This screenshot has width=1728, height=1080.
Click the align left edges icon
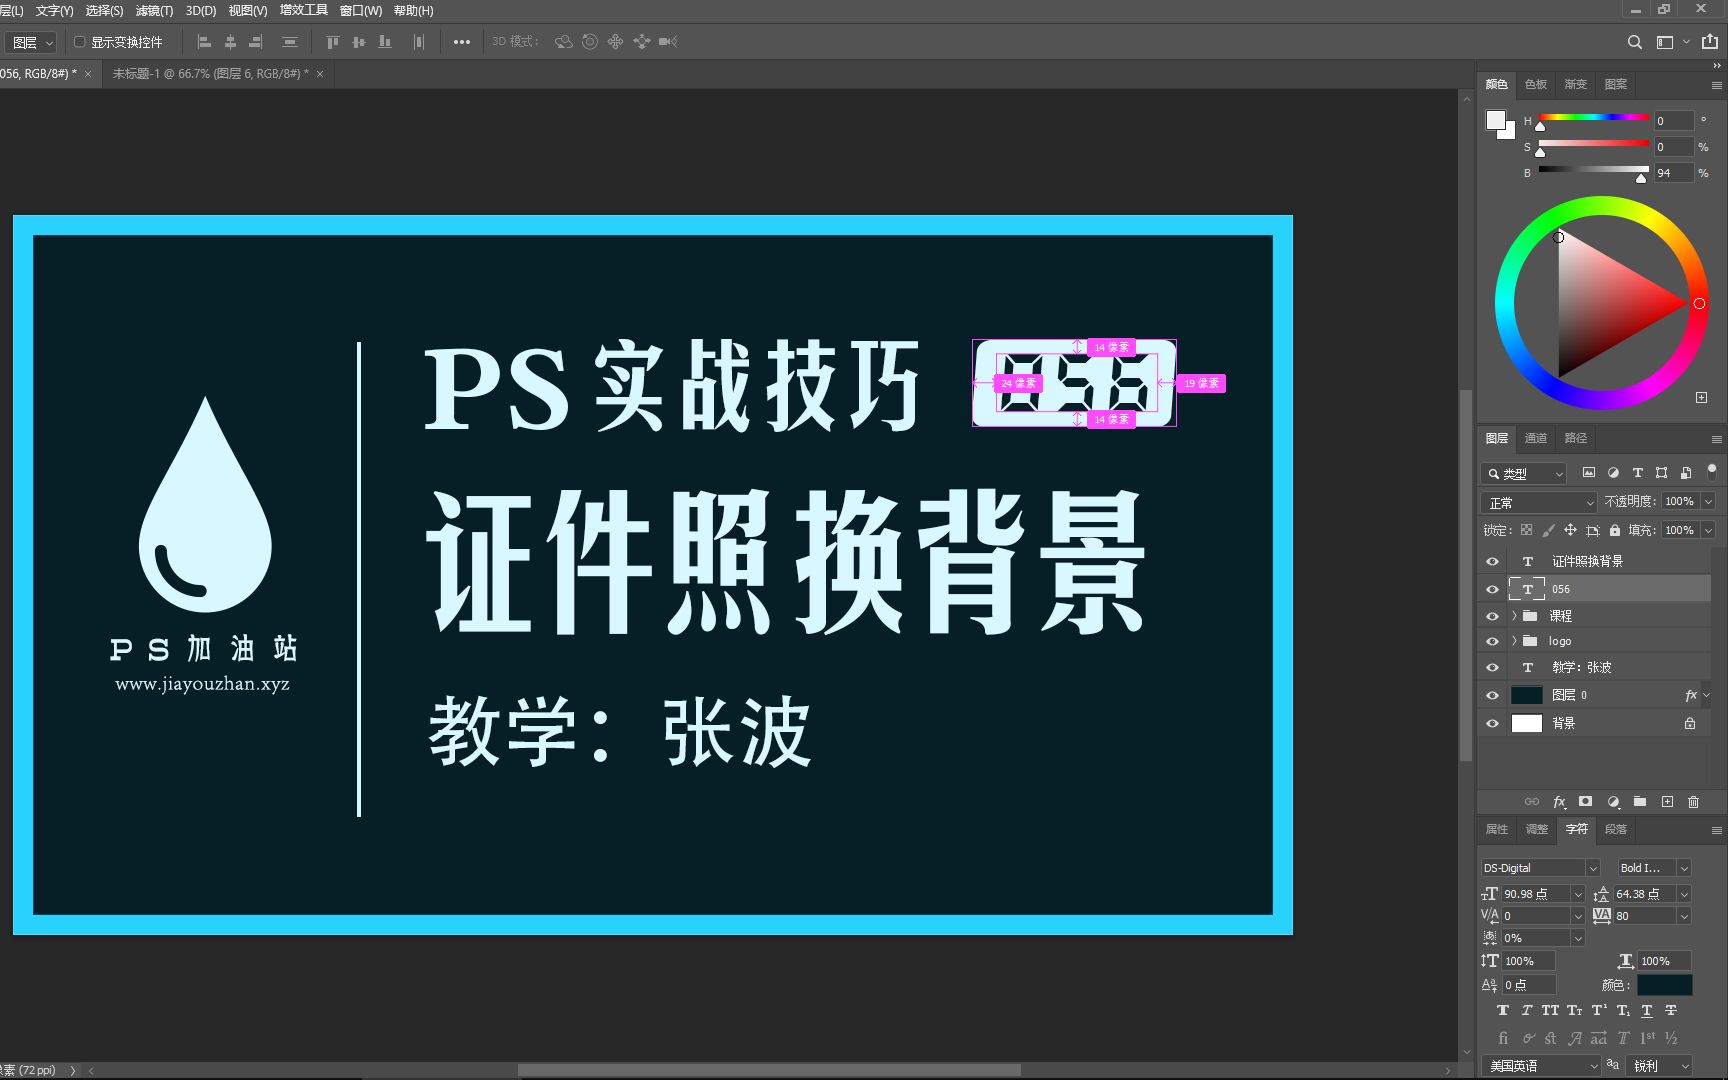point(204,42)
